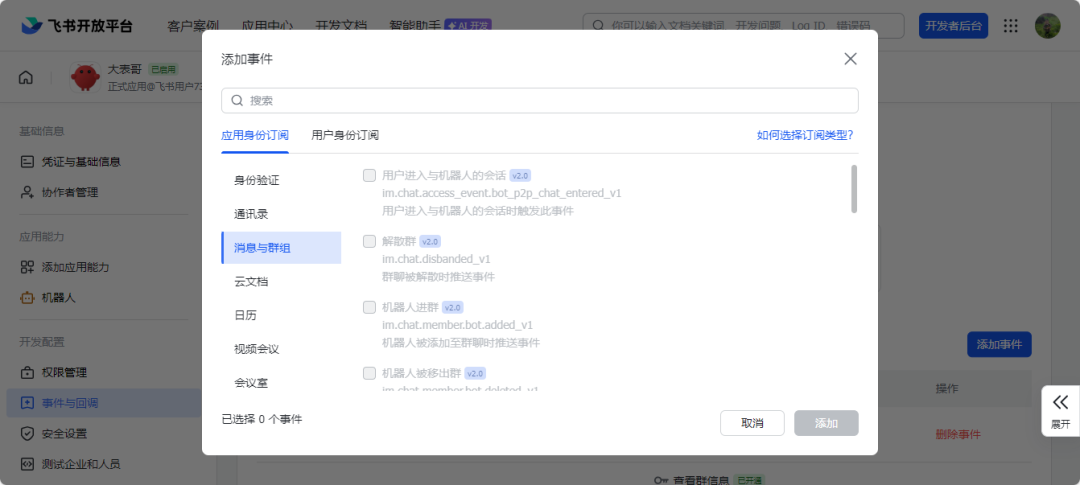
Task: Click the 添加应用能力 grid icon
Action: pyautogui.click(x=27, y=267)
